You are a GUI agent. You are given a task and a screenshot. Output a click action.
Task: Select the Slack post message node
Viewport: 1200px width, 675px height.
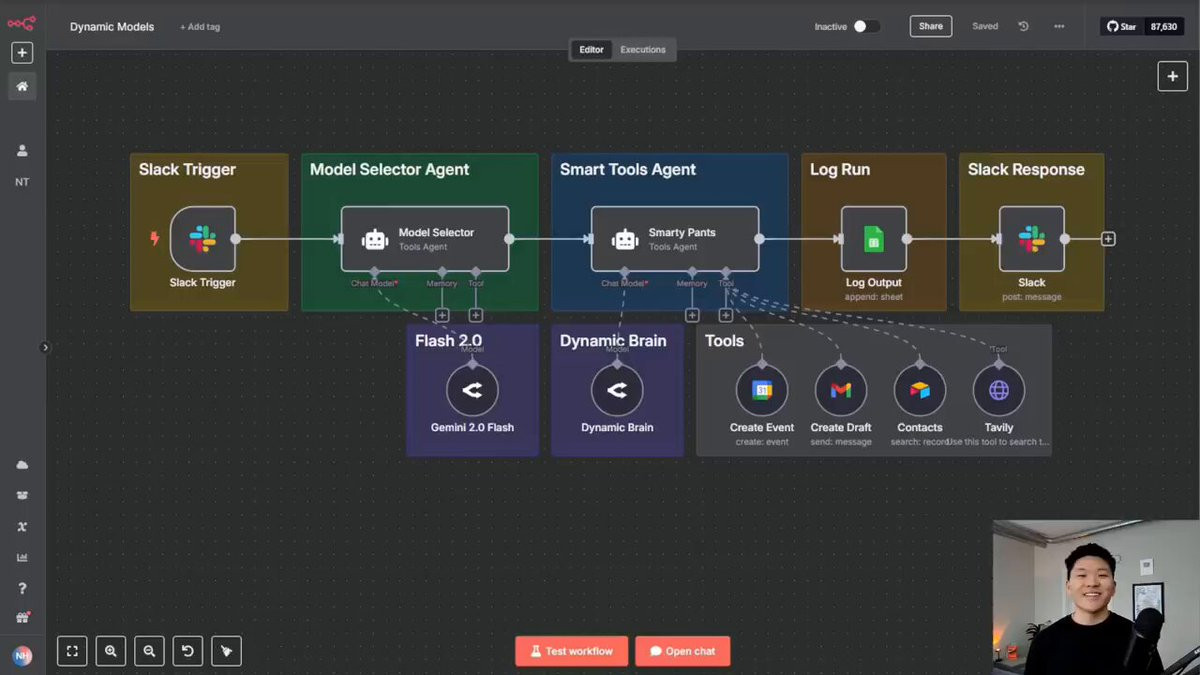(x=1032, y=239)
